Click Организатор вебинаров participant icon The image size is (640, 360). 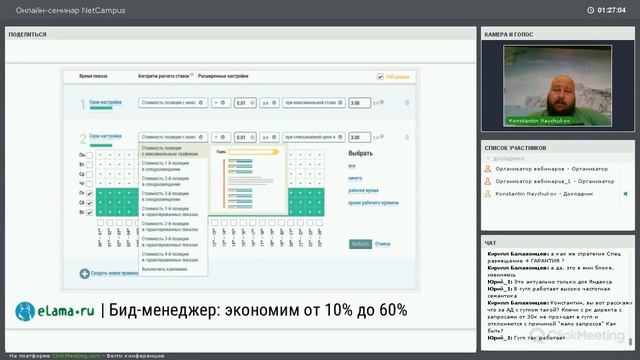(488, 169)
